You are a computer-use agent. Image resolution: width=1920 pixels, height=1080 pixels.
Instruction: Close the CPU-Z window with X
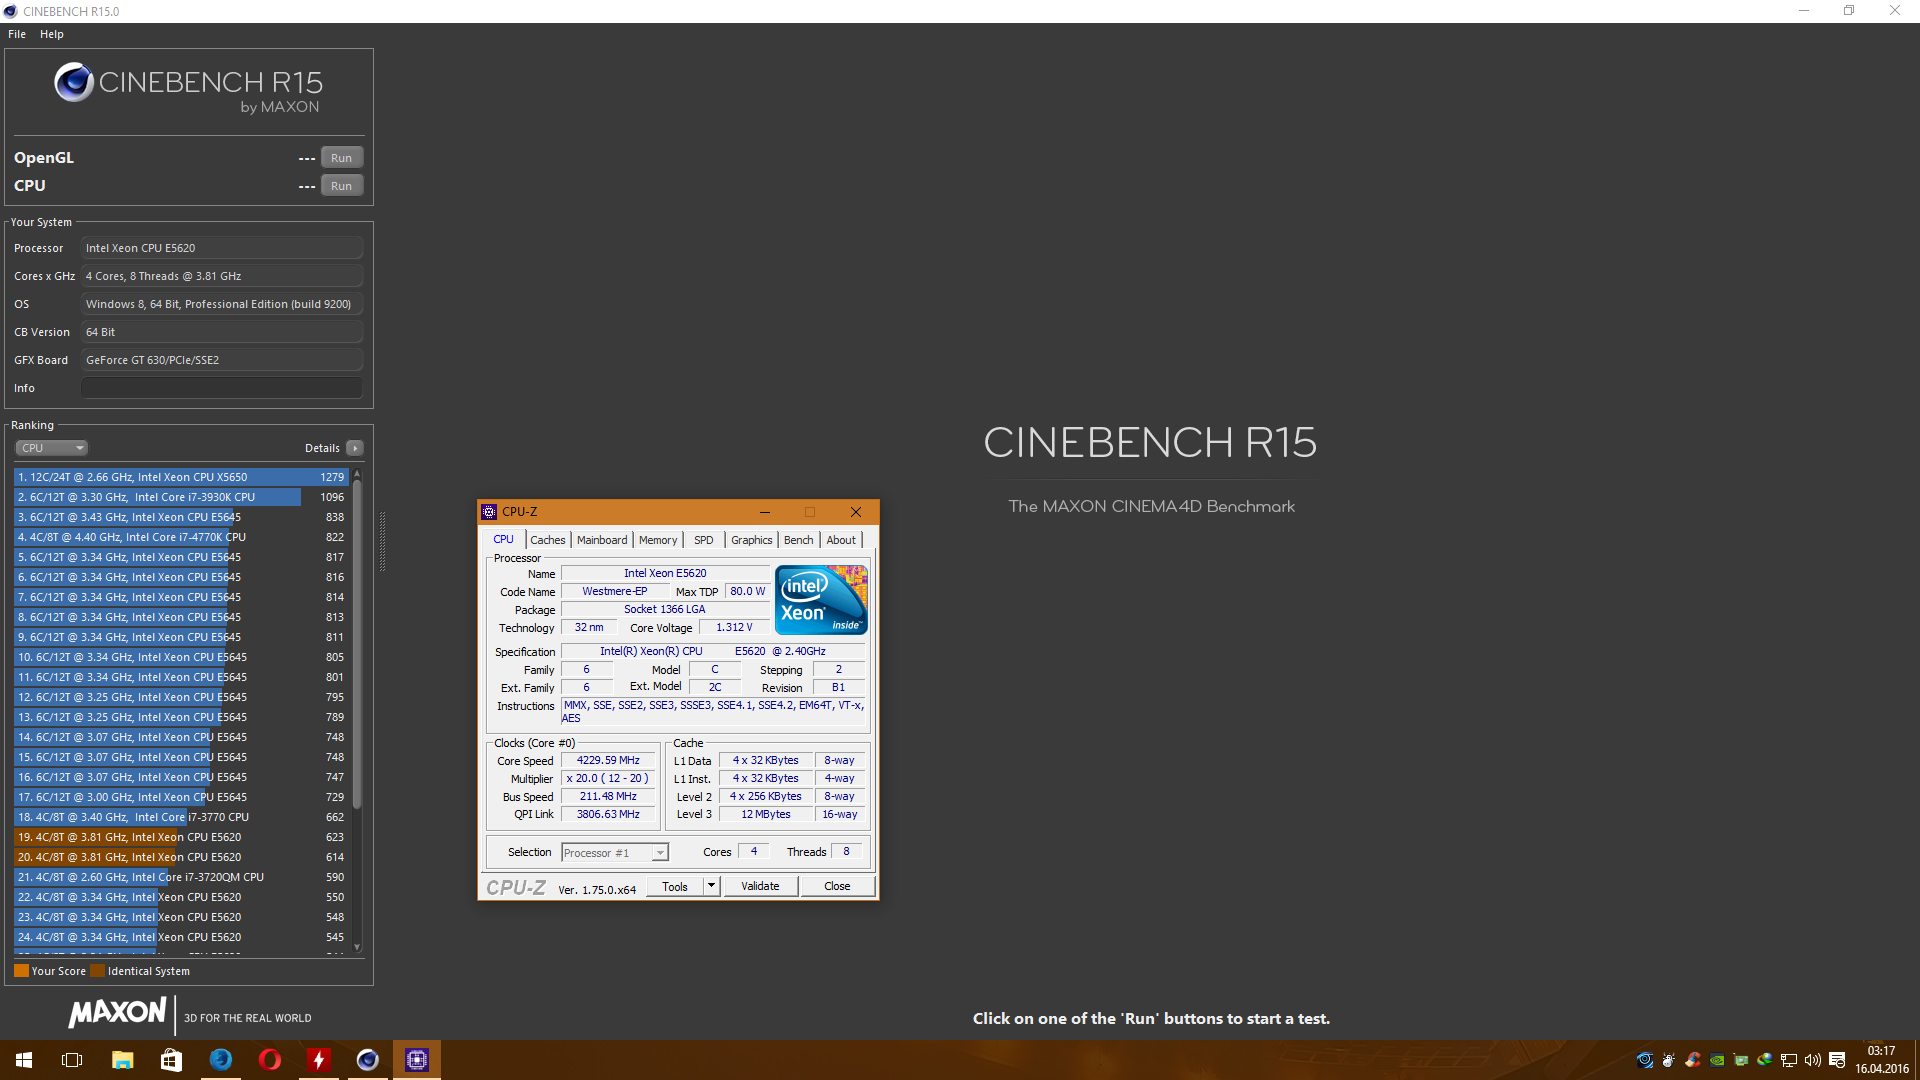click(856, 512)
